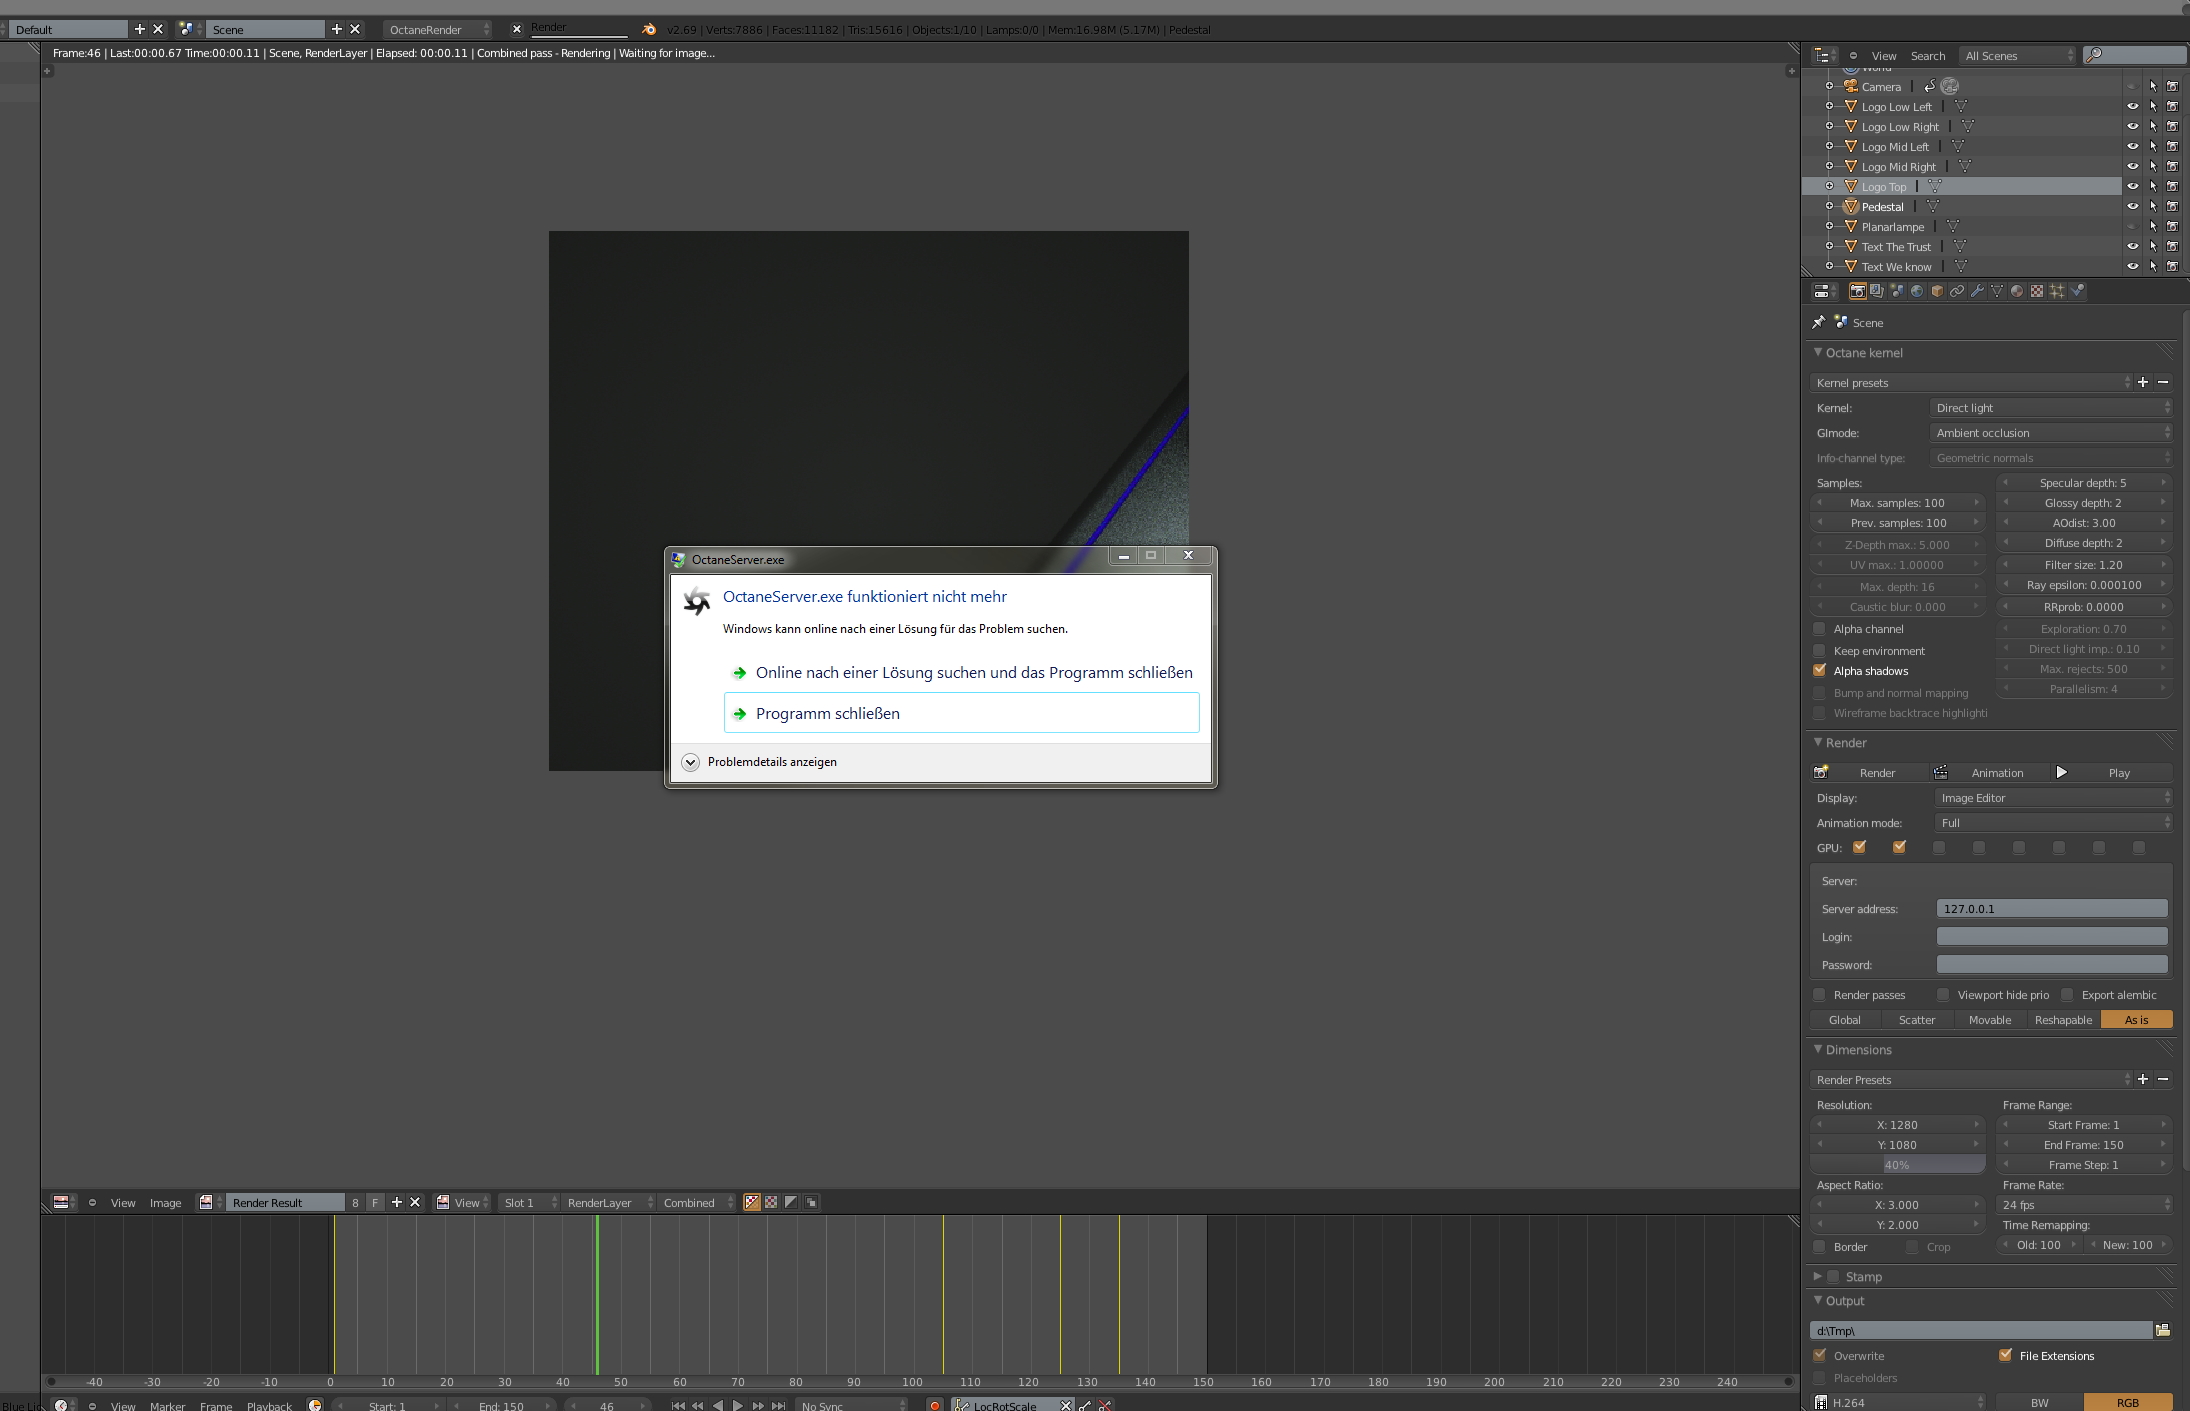The width and height of the screenshot is (2190, 1411).
Task: Open the Material sphere properties tab
Action: click(x=2017, y=291)
